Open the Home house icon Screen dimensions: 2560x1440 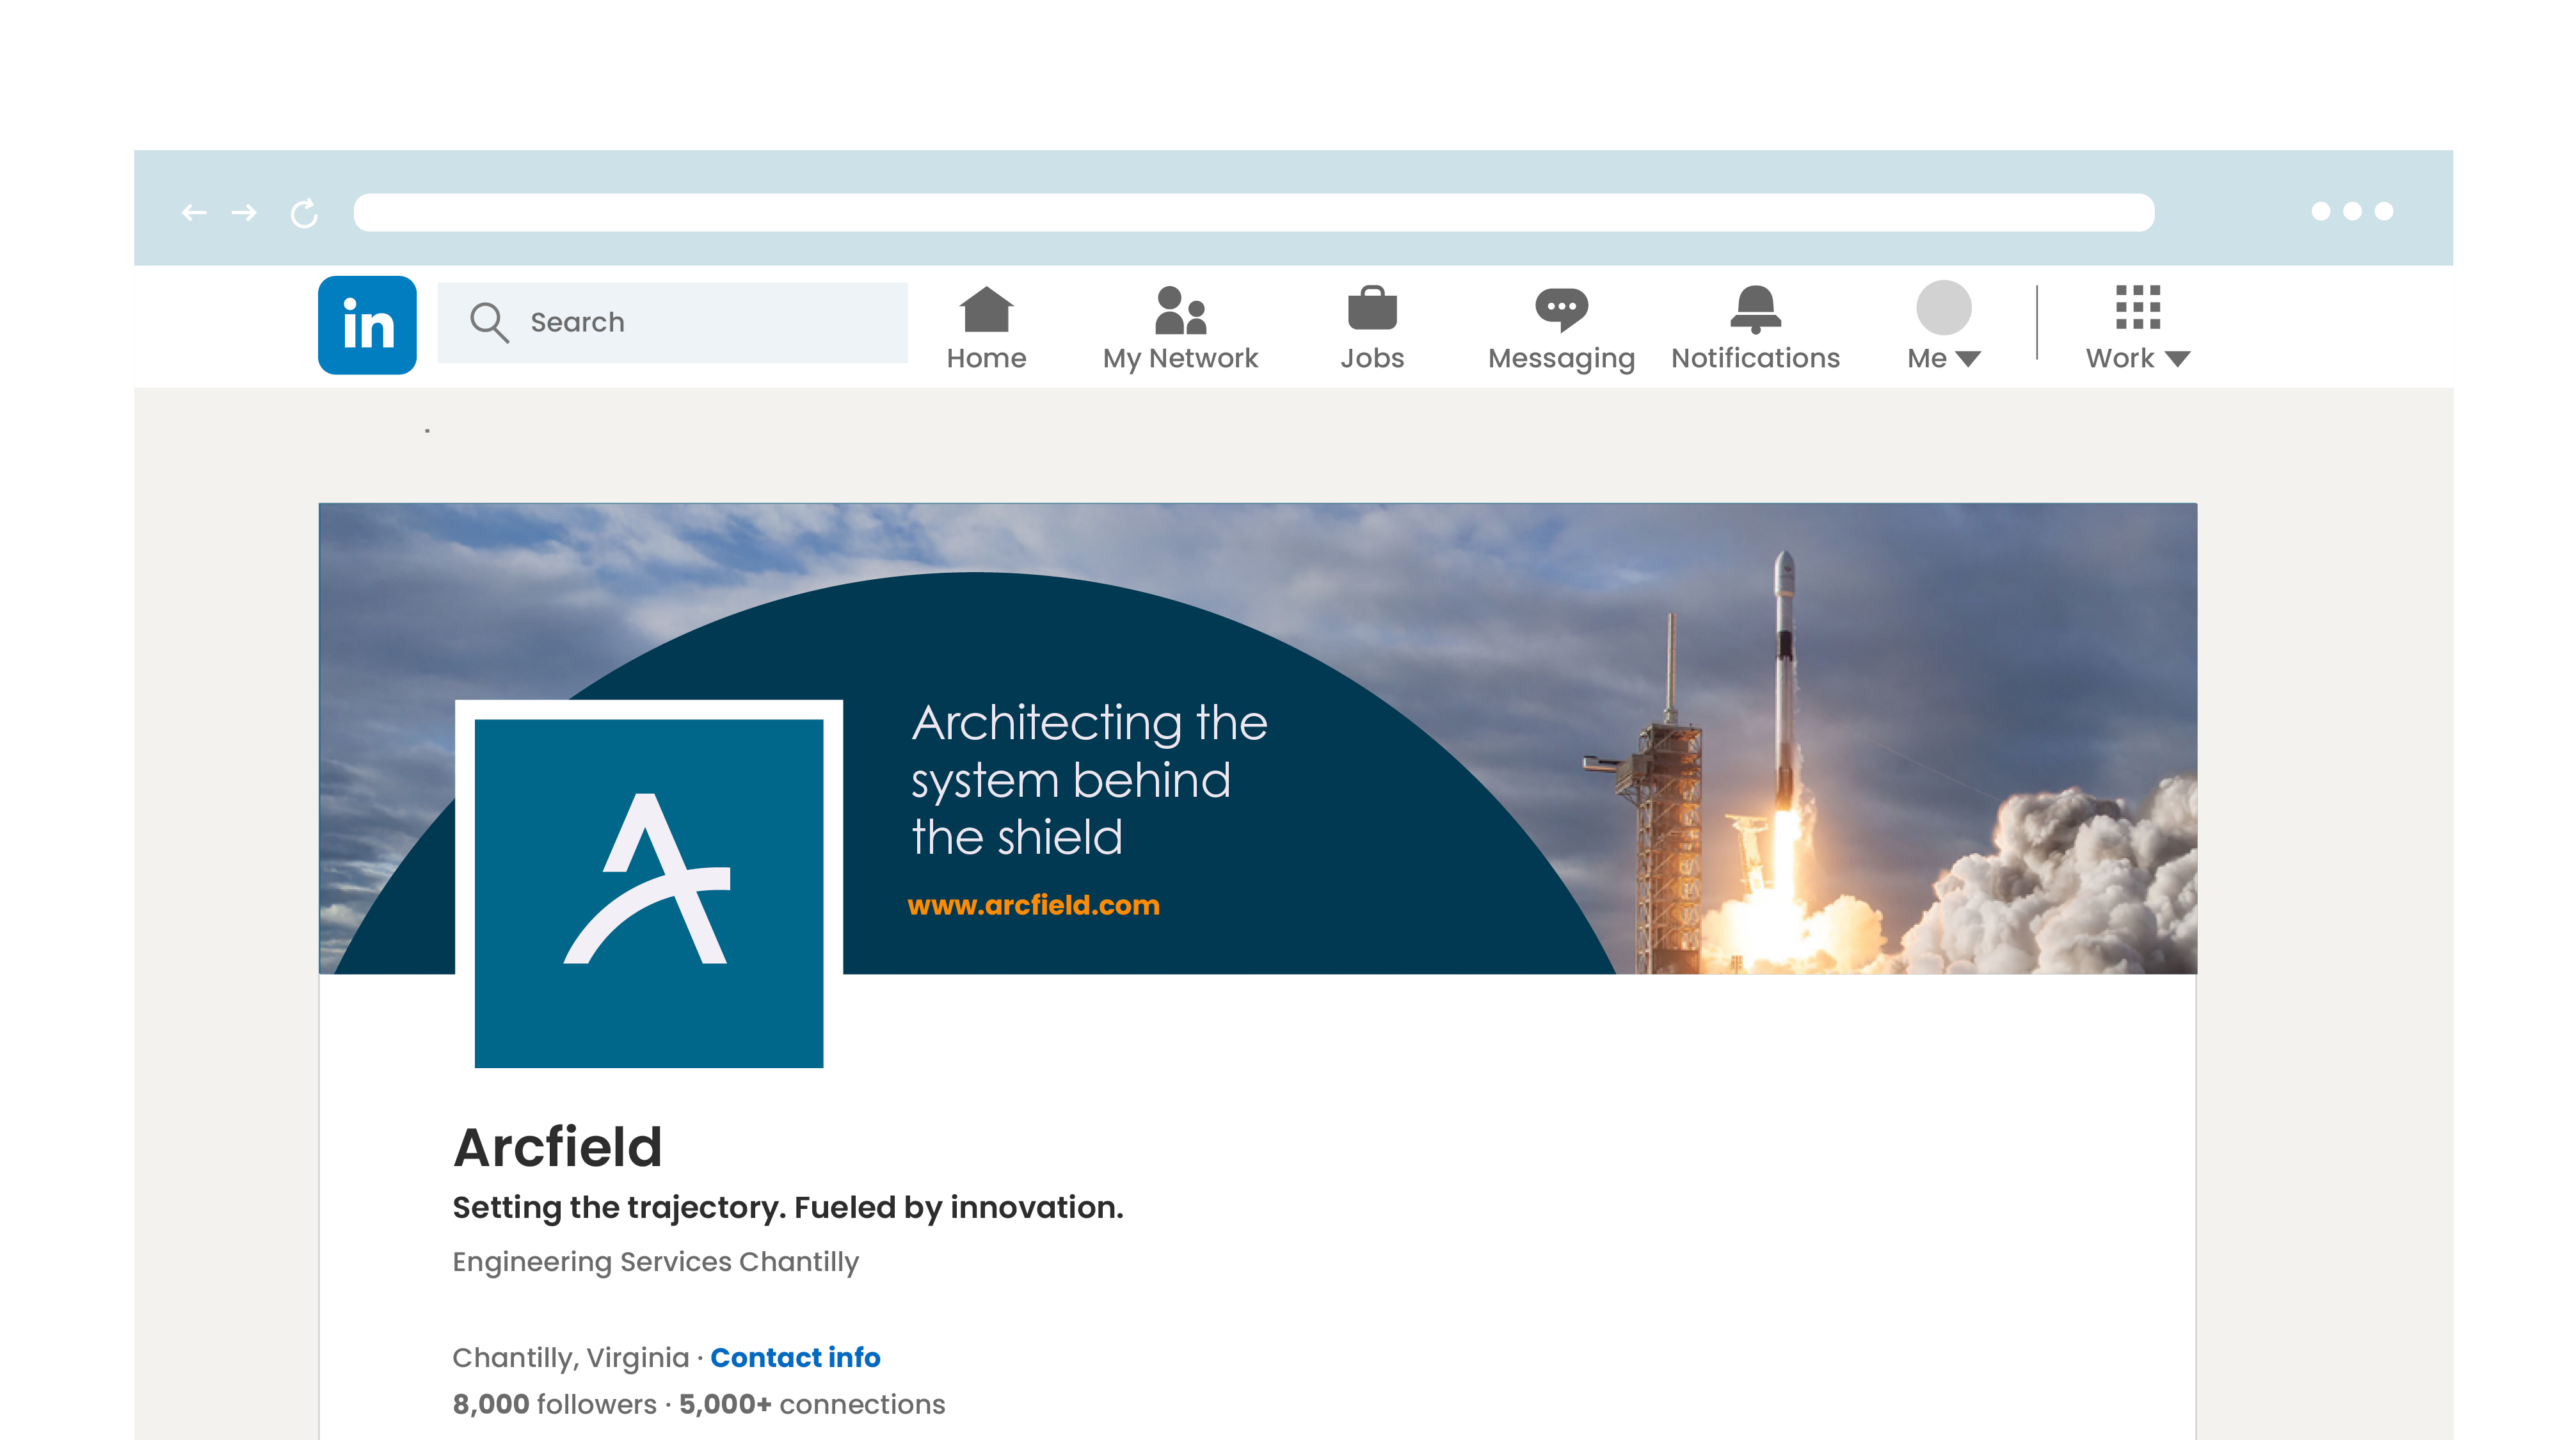986,309
